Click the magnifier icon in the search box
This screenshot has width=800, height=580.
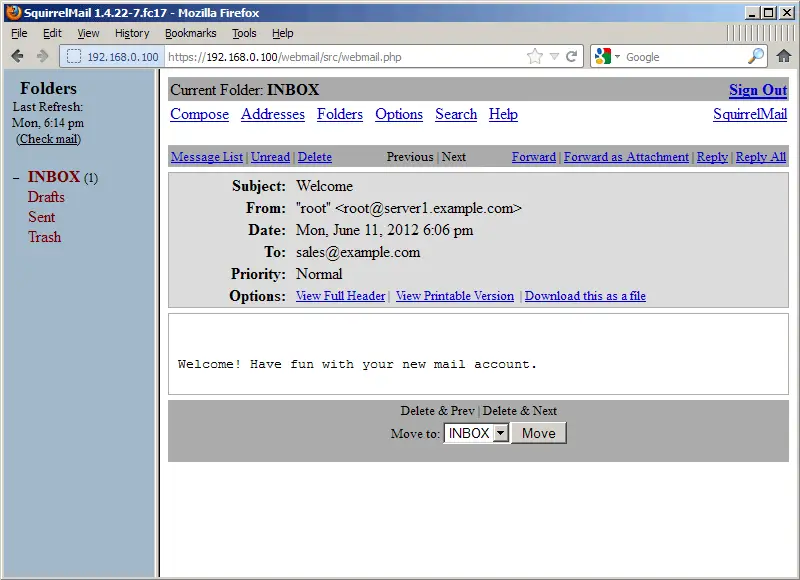tap(755, 57)
